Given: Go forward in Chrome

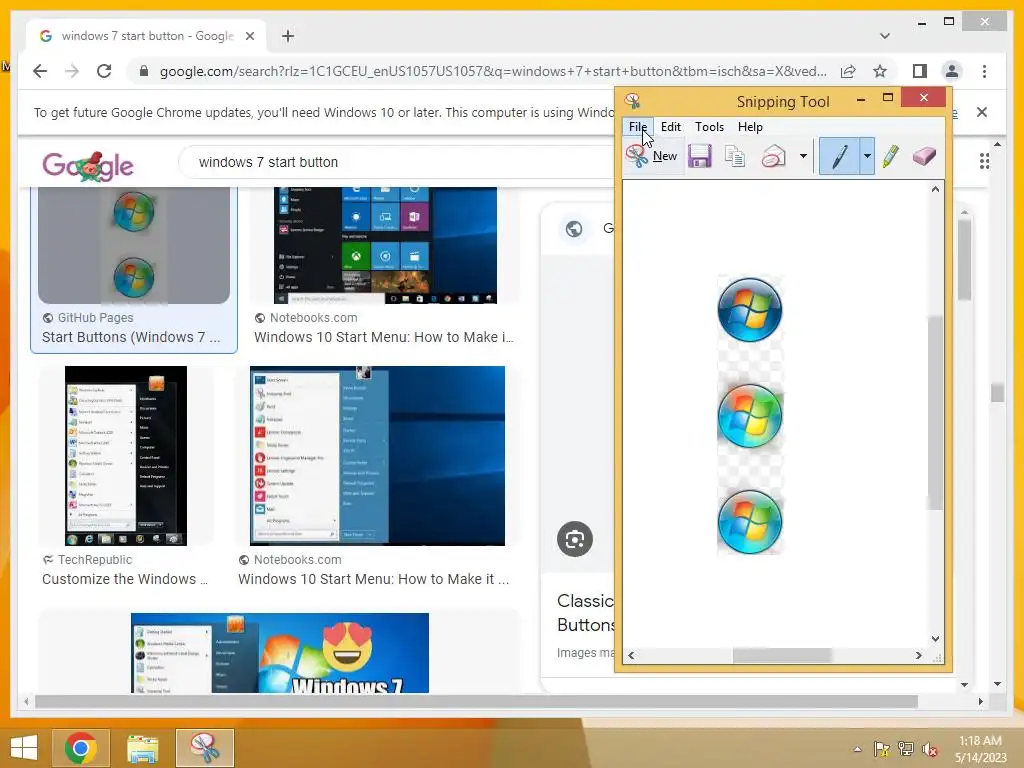Looking at the screenshot, I should pos(72,71).
